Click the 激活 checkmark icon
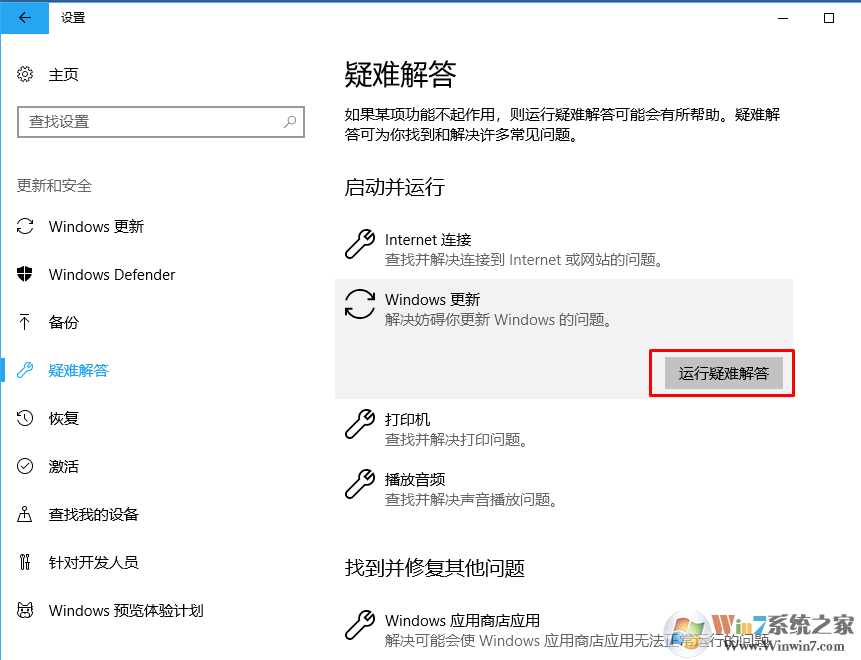The height and width of the screenshot is (660, 861). click(24, 466)
